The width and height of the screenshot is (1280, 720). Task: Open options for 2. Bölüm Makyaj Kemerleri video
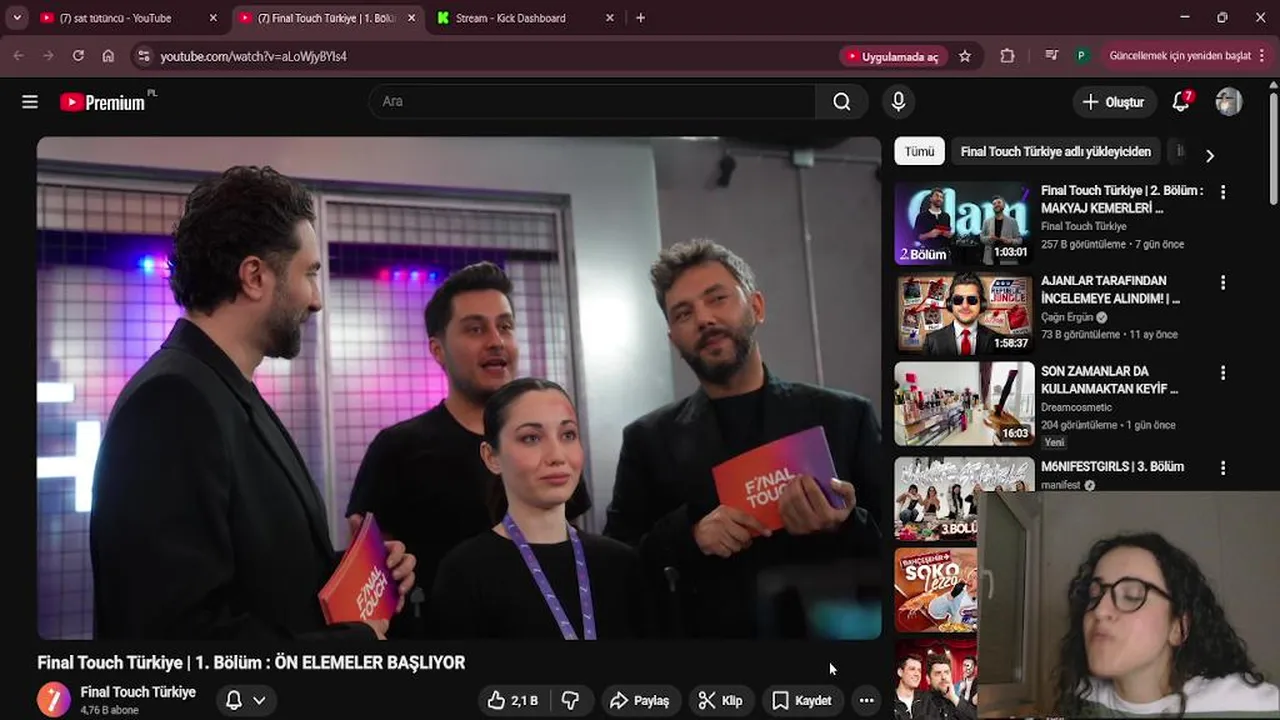(1222, 192)
